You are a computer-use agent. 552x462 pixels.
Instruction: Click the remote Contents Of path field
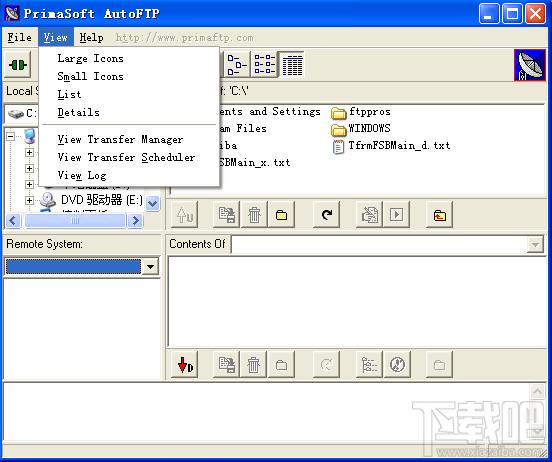click(x=379, y=244)
